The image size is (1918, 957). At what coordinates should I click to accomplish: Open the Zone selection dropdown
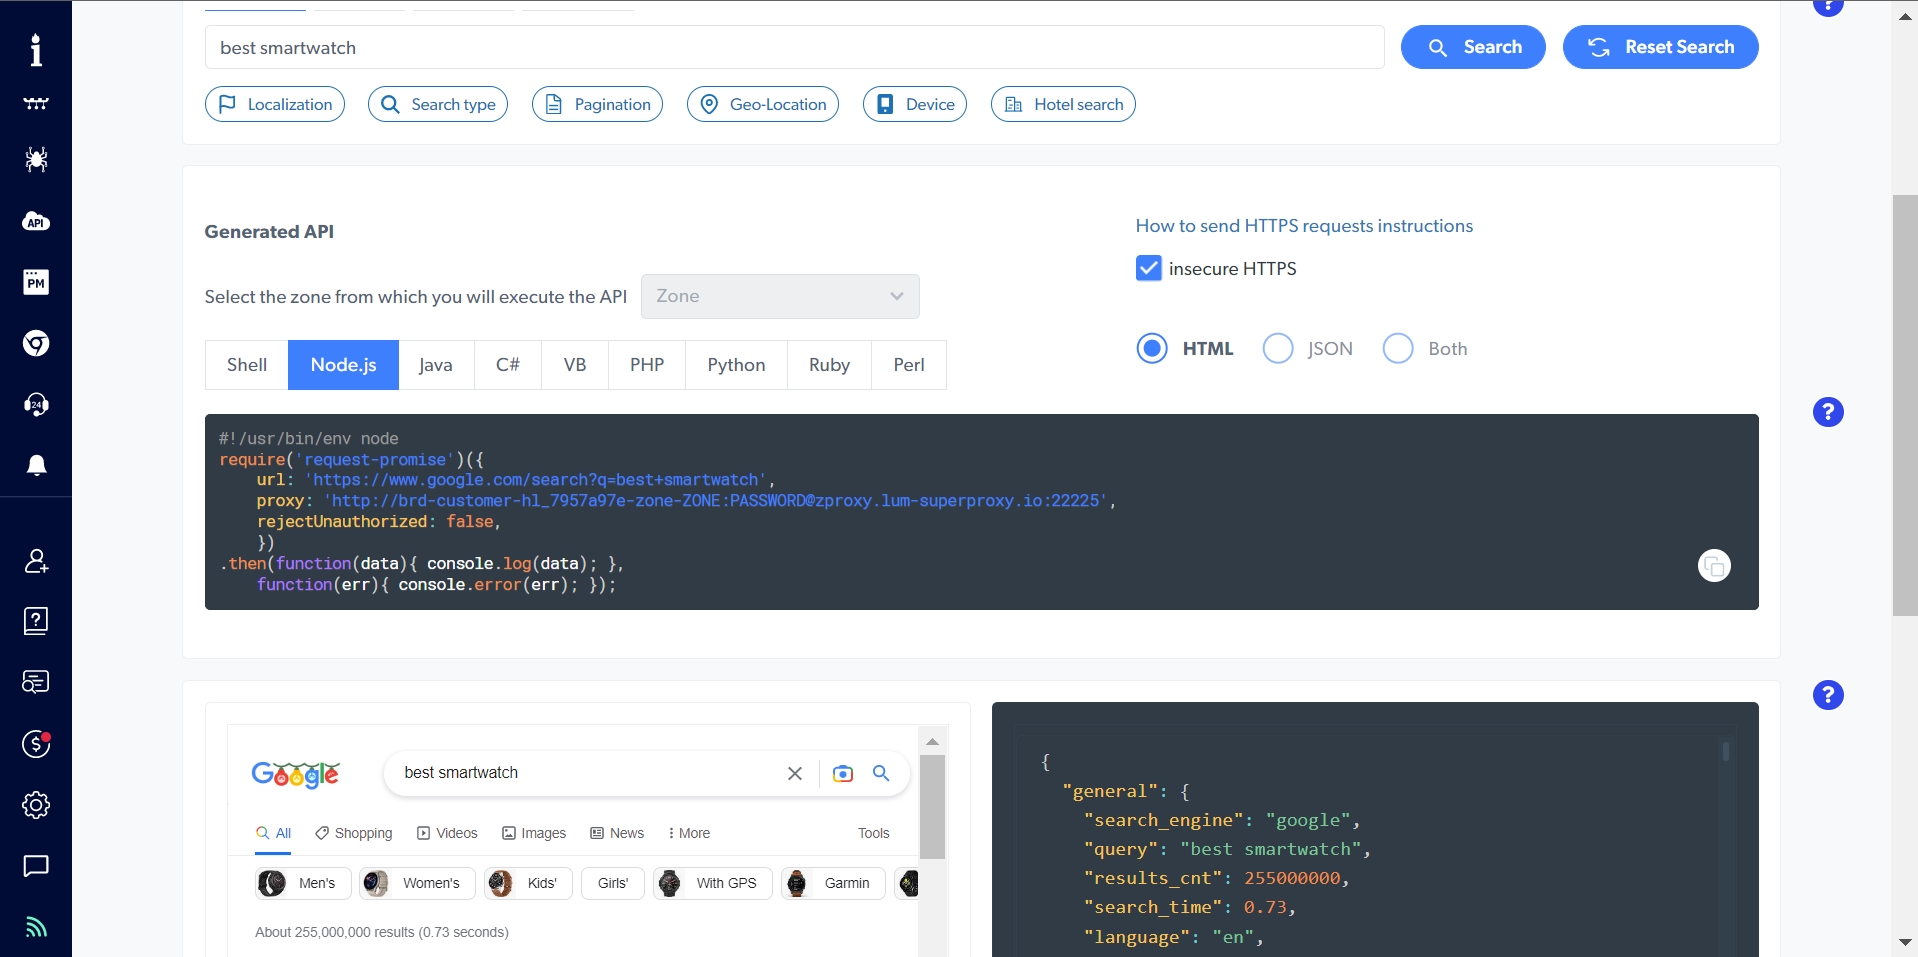pos(780,296)
